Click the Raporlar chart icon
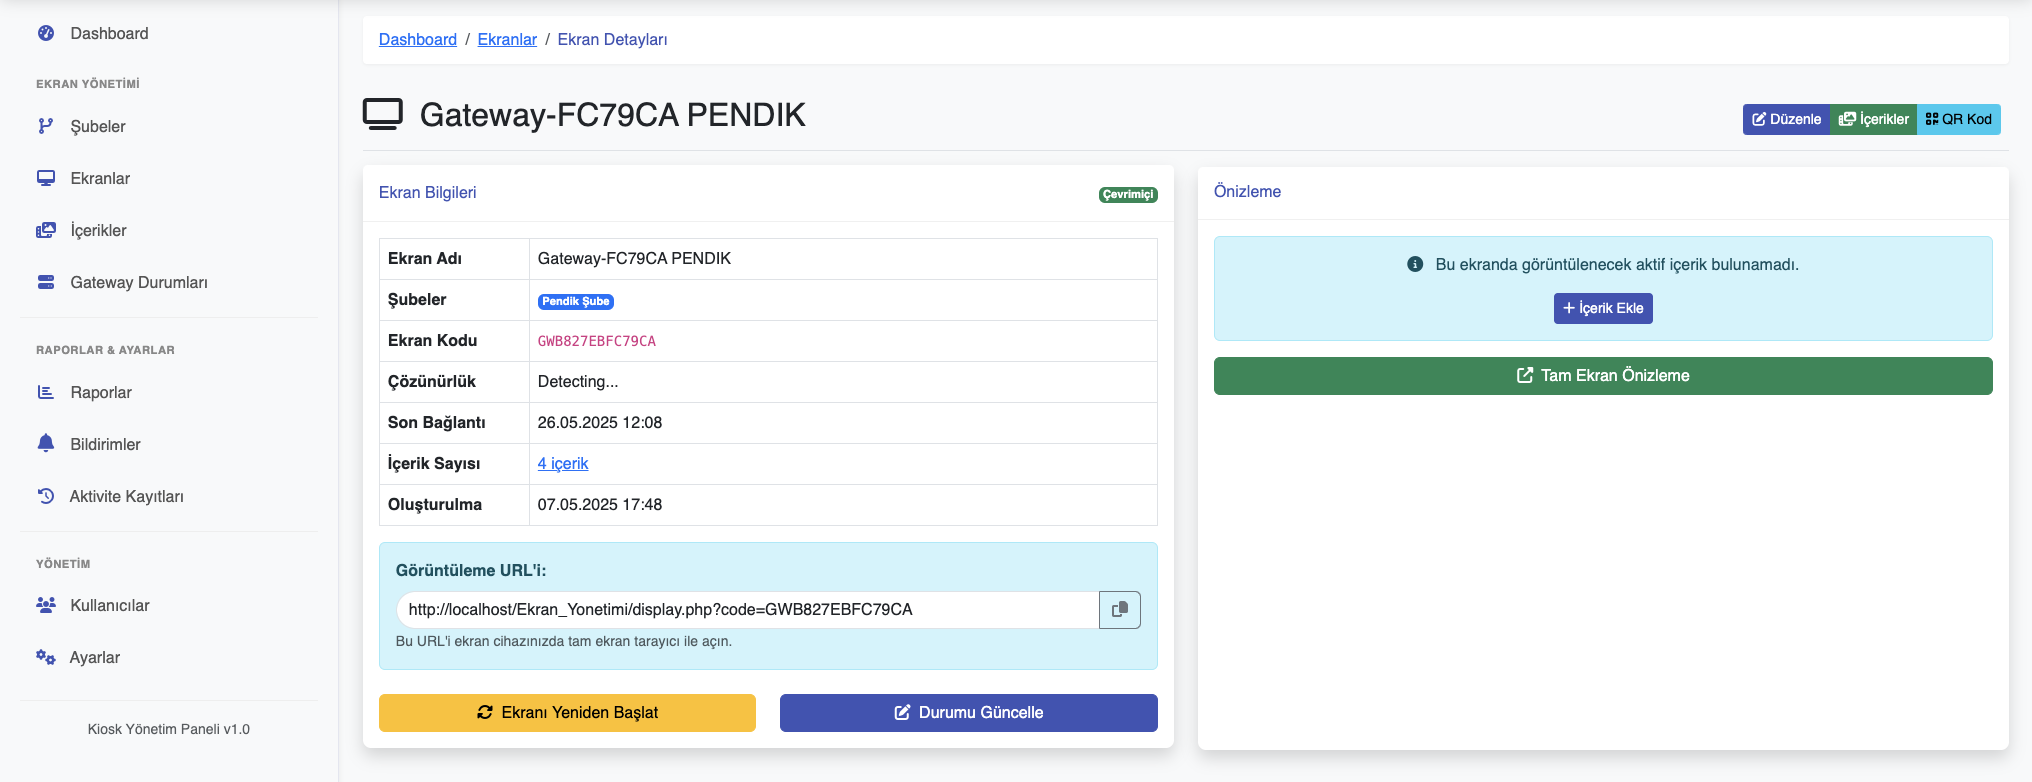The image size is (2032, 782). (46, 392)
